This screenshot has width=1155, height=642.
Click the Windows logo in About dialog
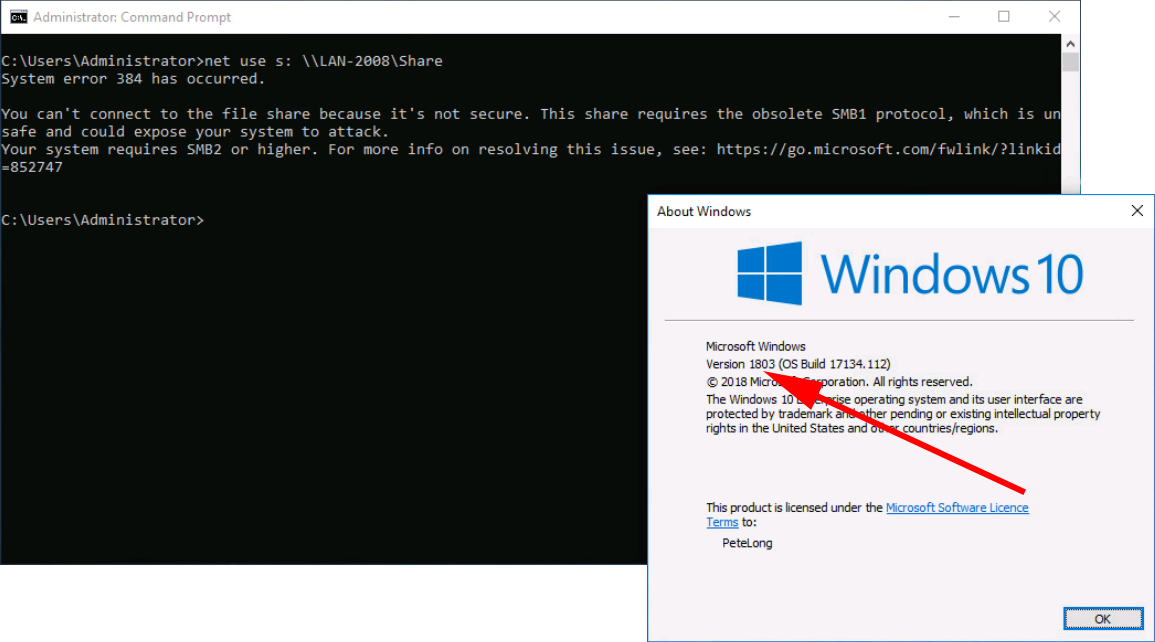pos(769,273)
